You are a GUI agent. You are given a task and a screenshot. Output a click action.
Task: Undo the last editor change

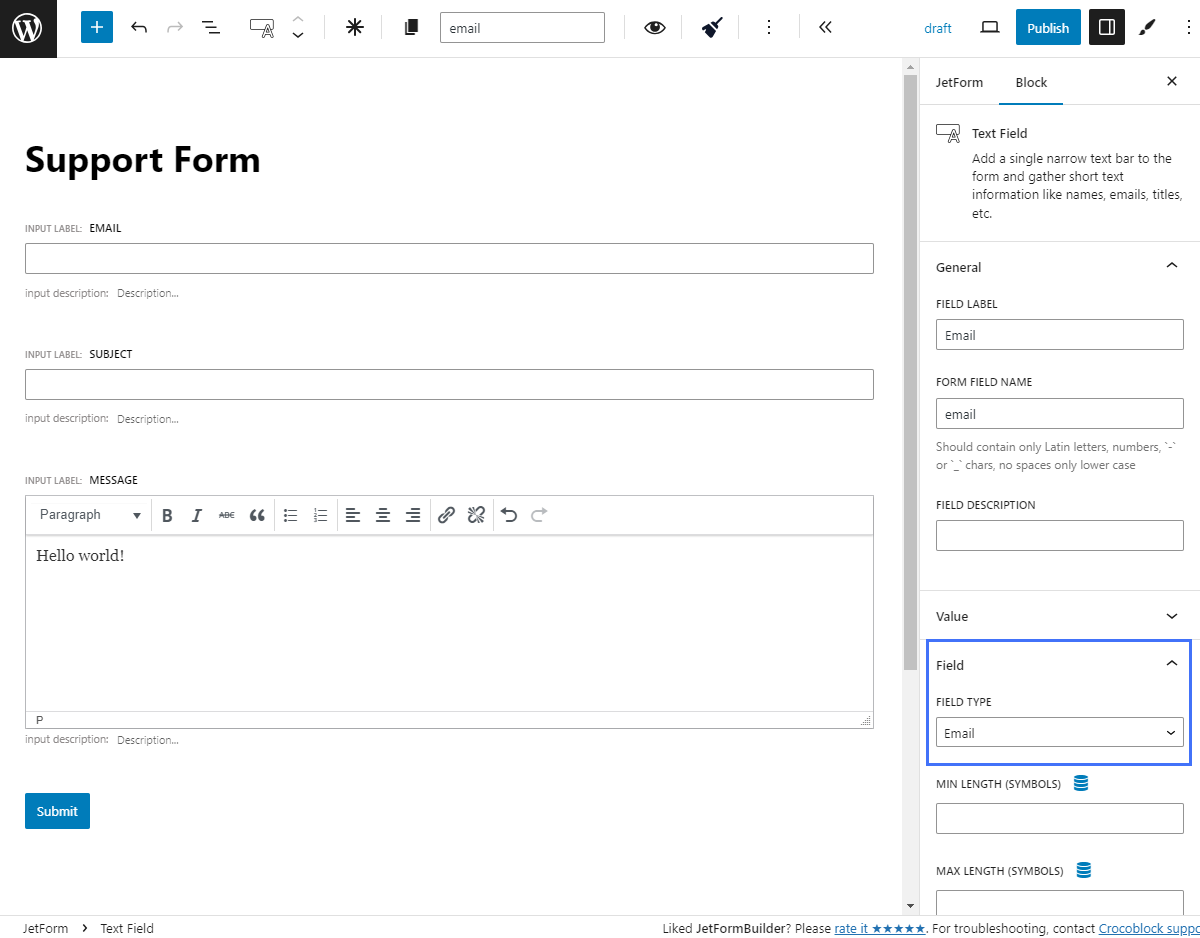click(x=139, y=28)
